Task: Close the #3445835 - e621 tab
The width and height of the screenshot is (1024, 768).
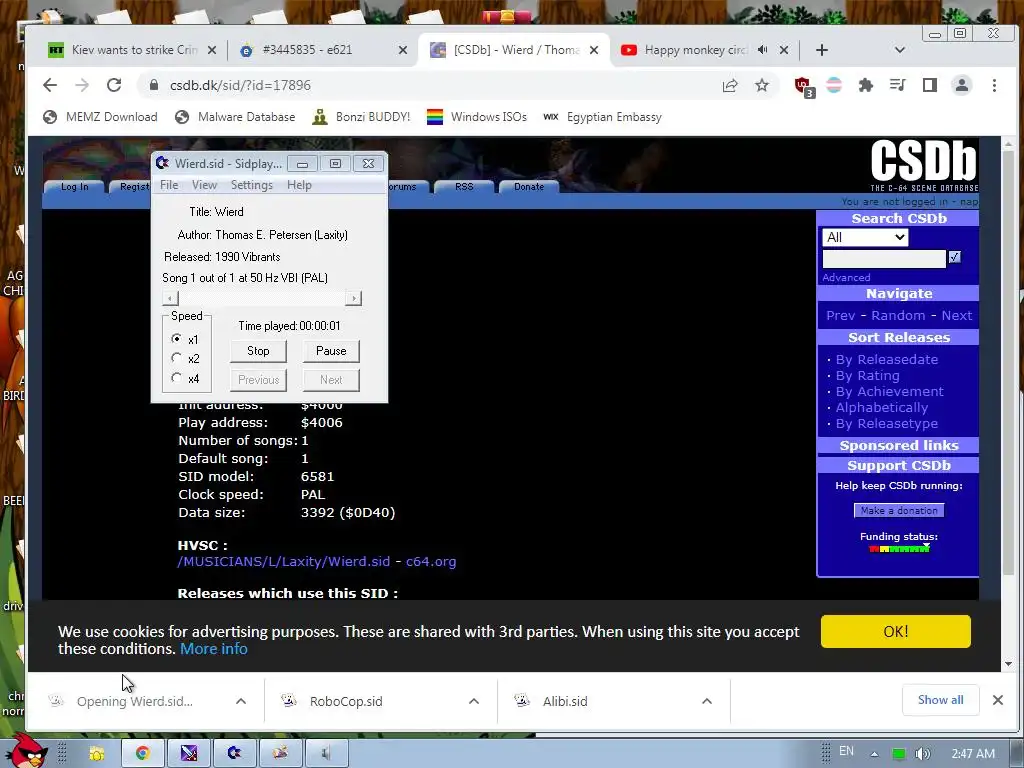Action: coord(403,50)
